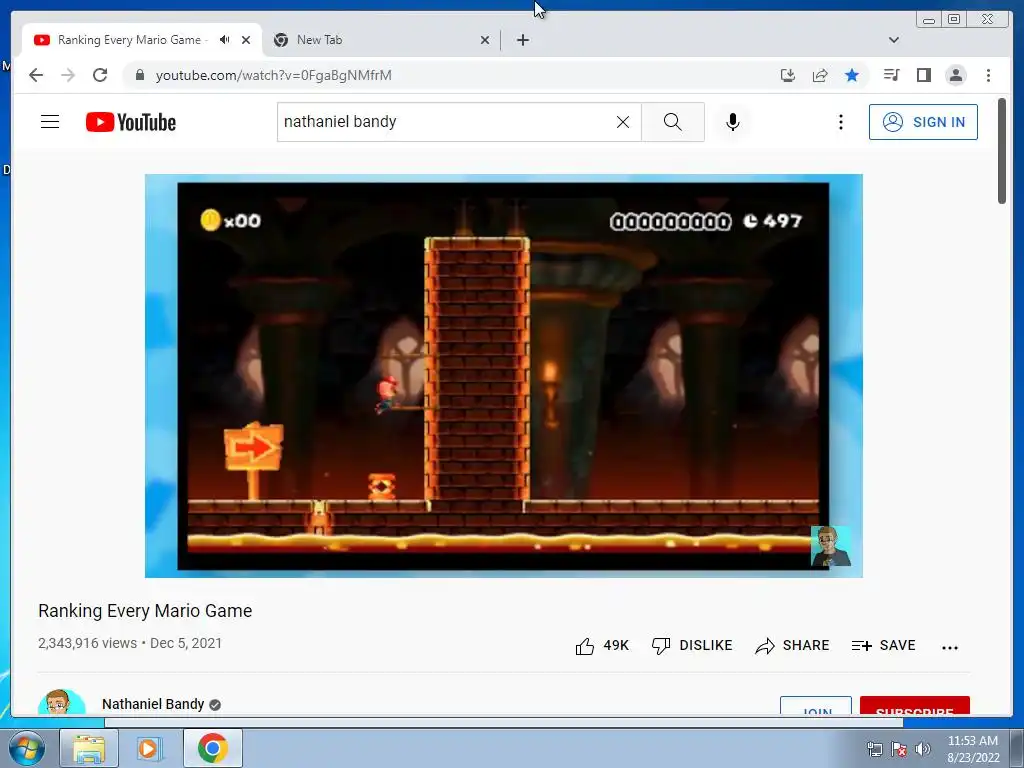
Task: Click the blue bookmark star
Action: 852,75
